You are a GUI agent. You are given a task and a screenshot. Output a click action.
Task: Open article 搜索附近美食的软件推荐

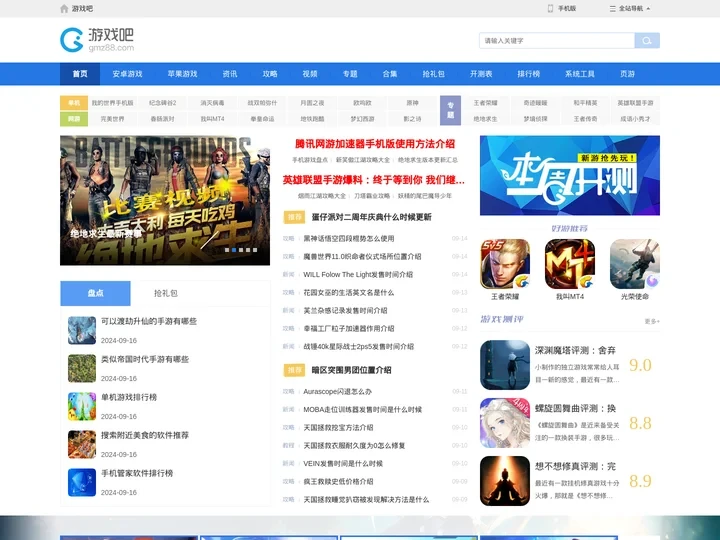coord(145,435)
